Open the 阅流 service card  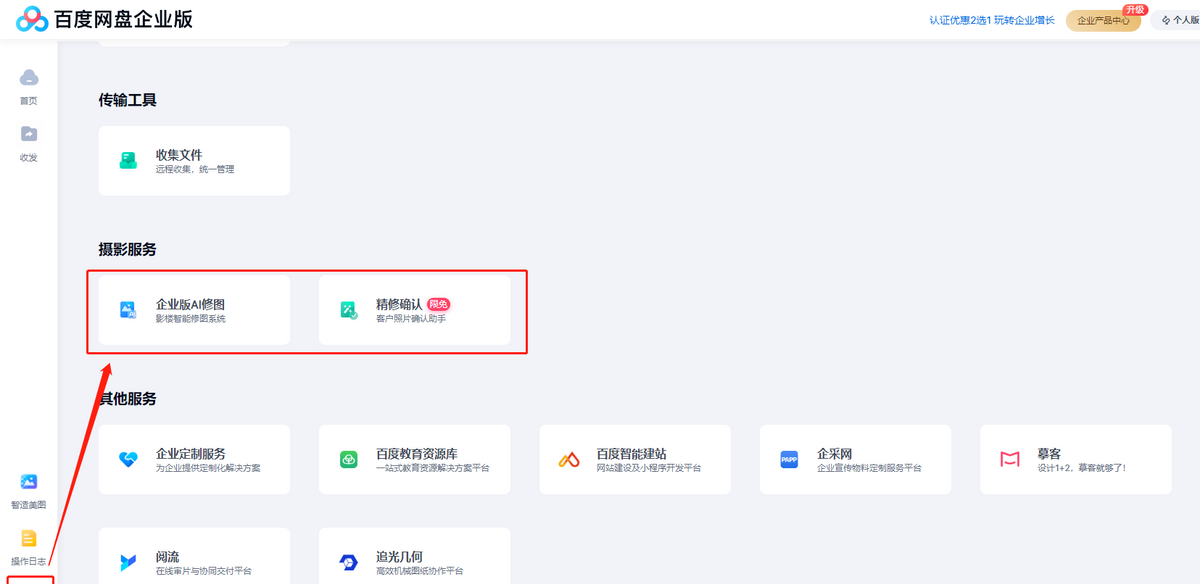click(x=194, y=562)
